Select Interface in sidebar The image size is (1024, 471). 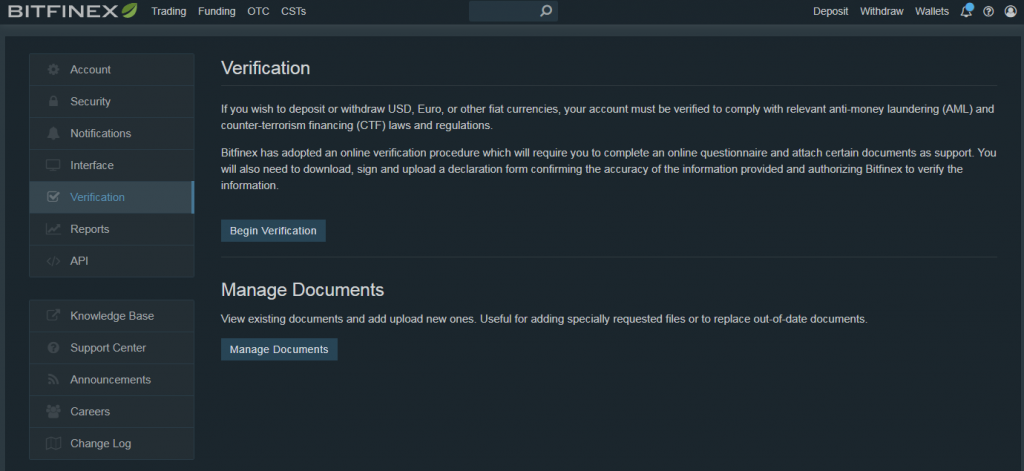[112, 165]
